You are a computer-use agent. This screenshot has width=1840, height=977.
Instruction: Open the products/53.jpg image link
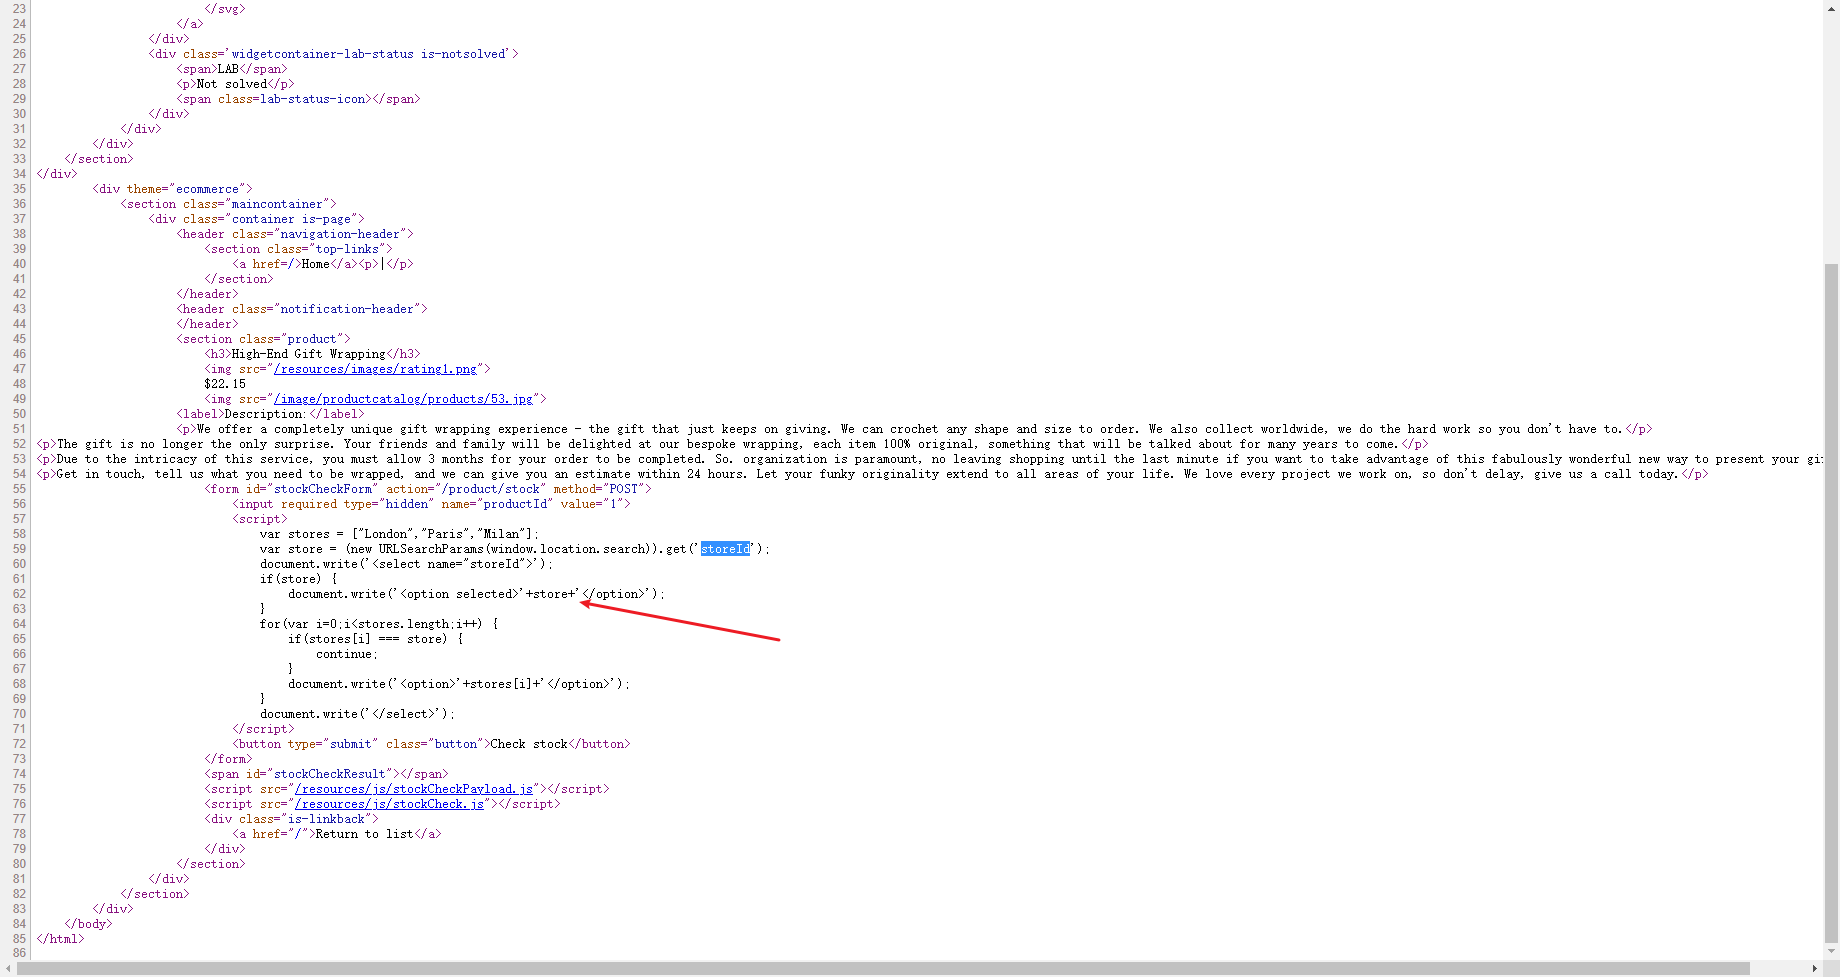[x=404, y=398]
